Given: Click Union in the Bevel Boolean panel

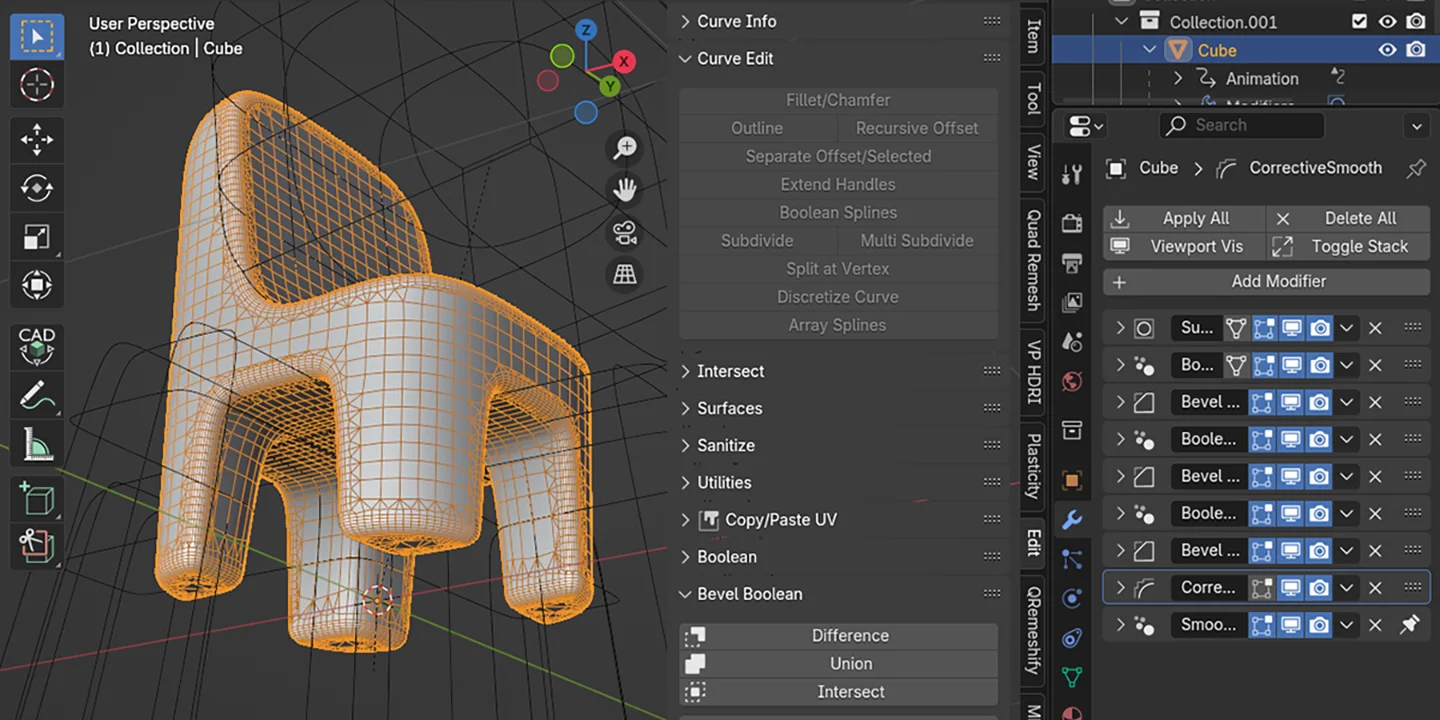Looking at the screenshot, I should click(850, 663).
